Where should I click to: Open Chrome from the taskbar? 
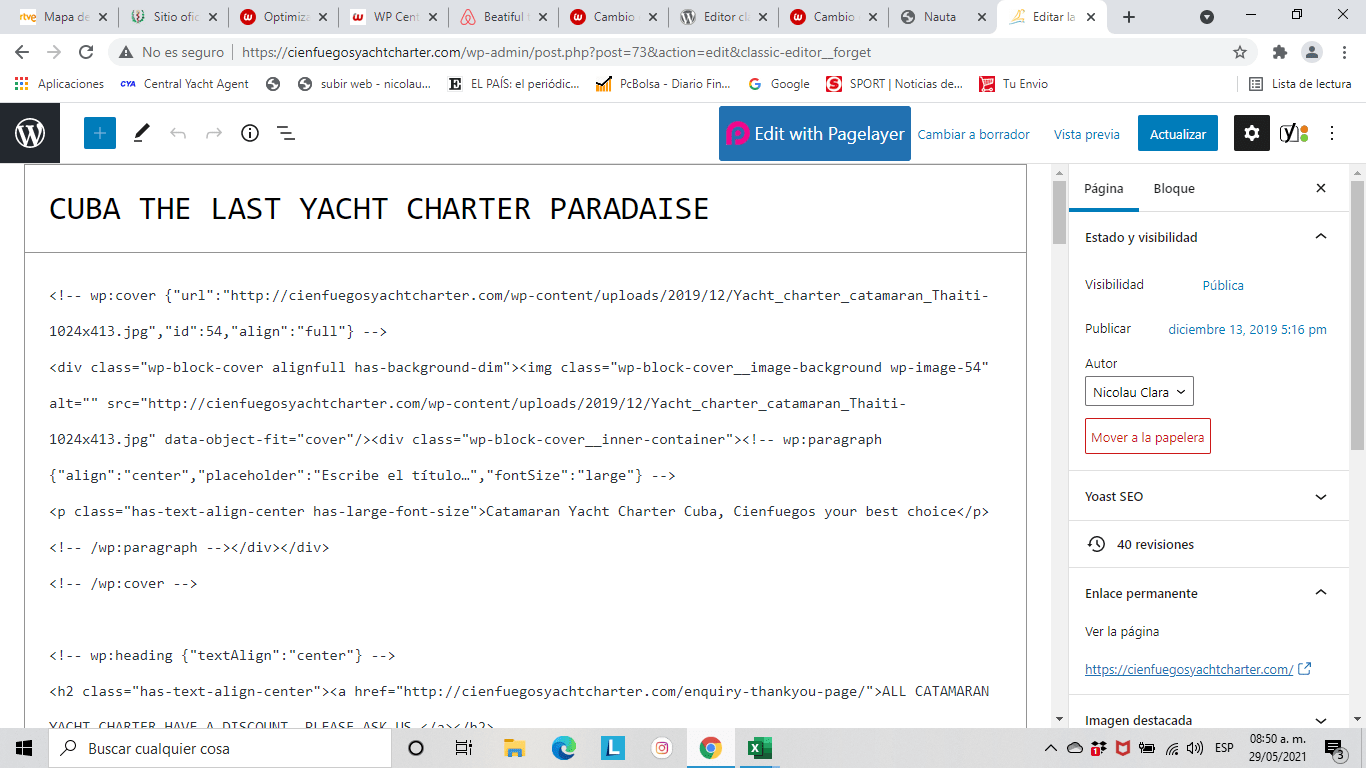click(711, 748)
